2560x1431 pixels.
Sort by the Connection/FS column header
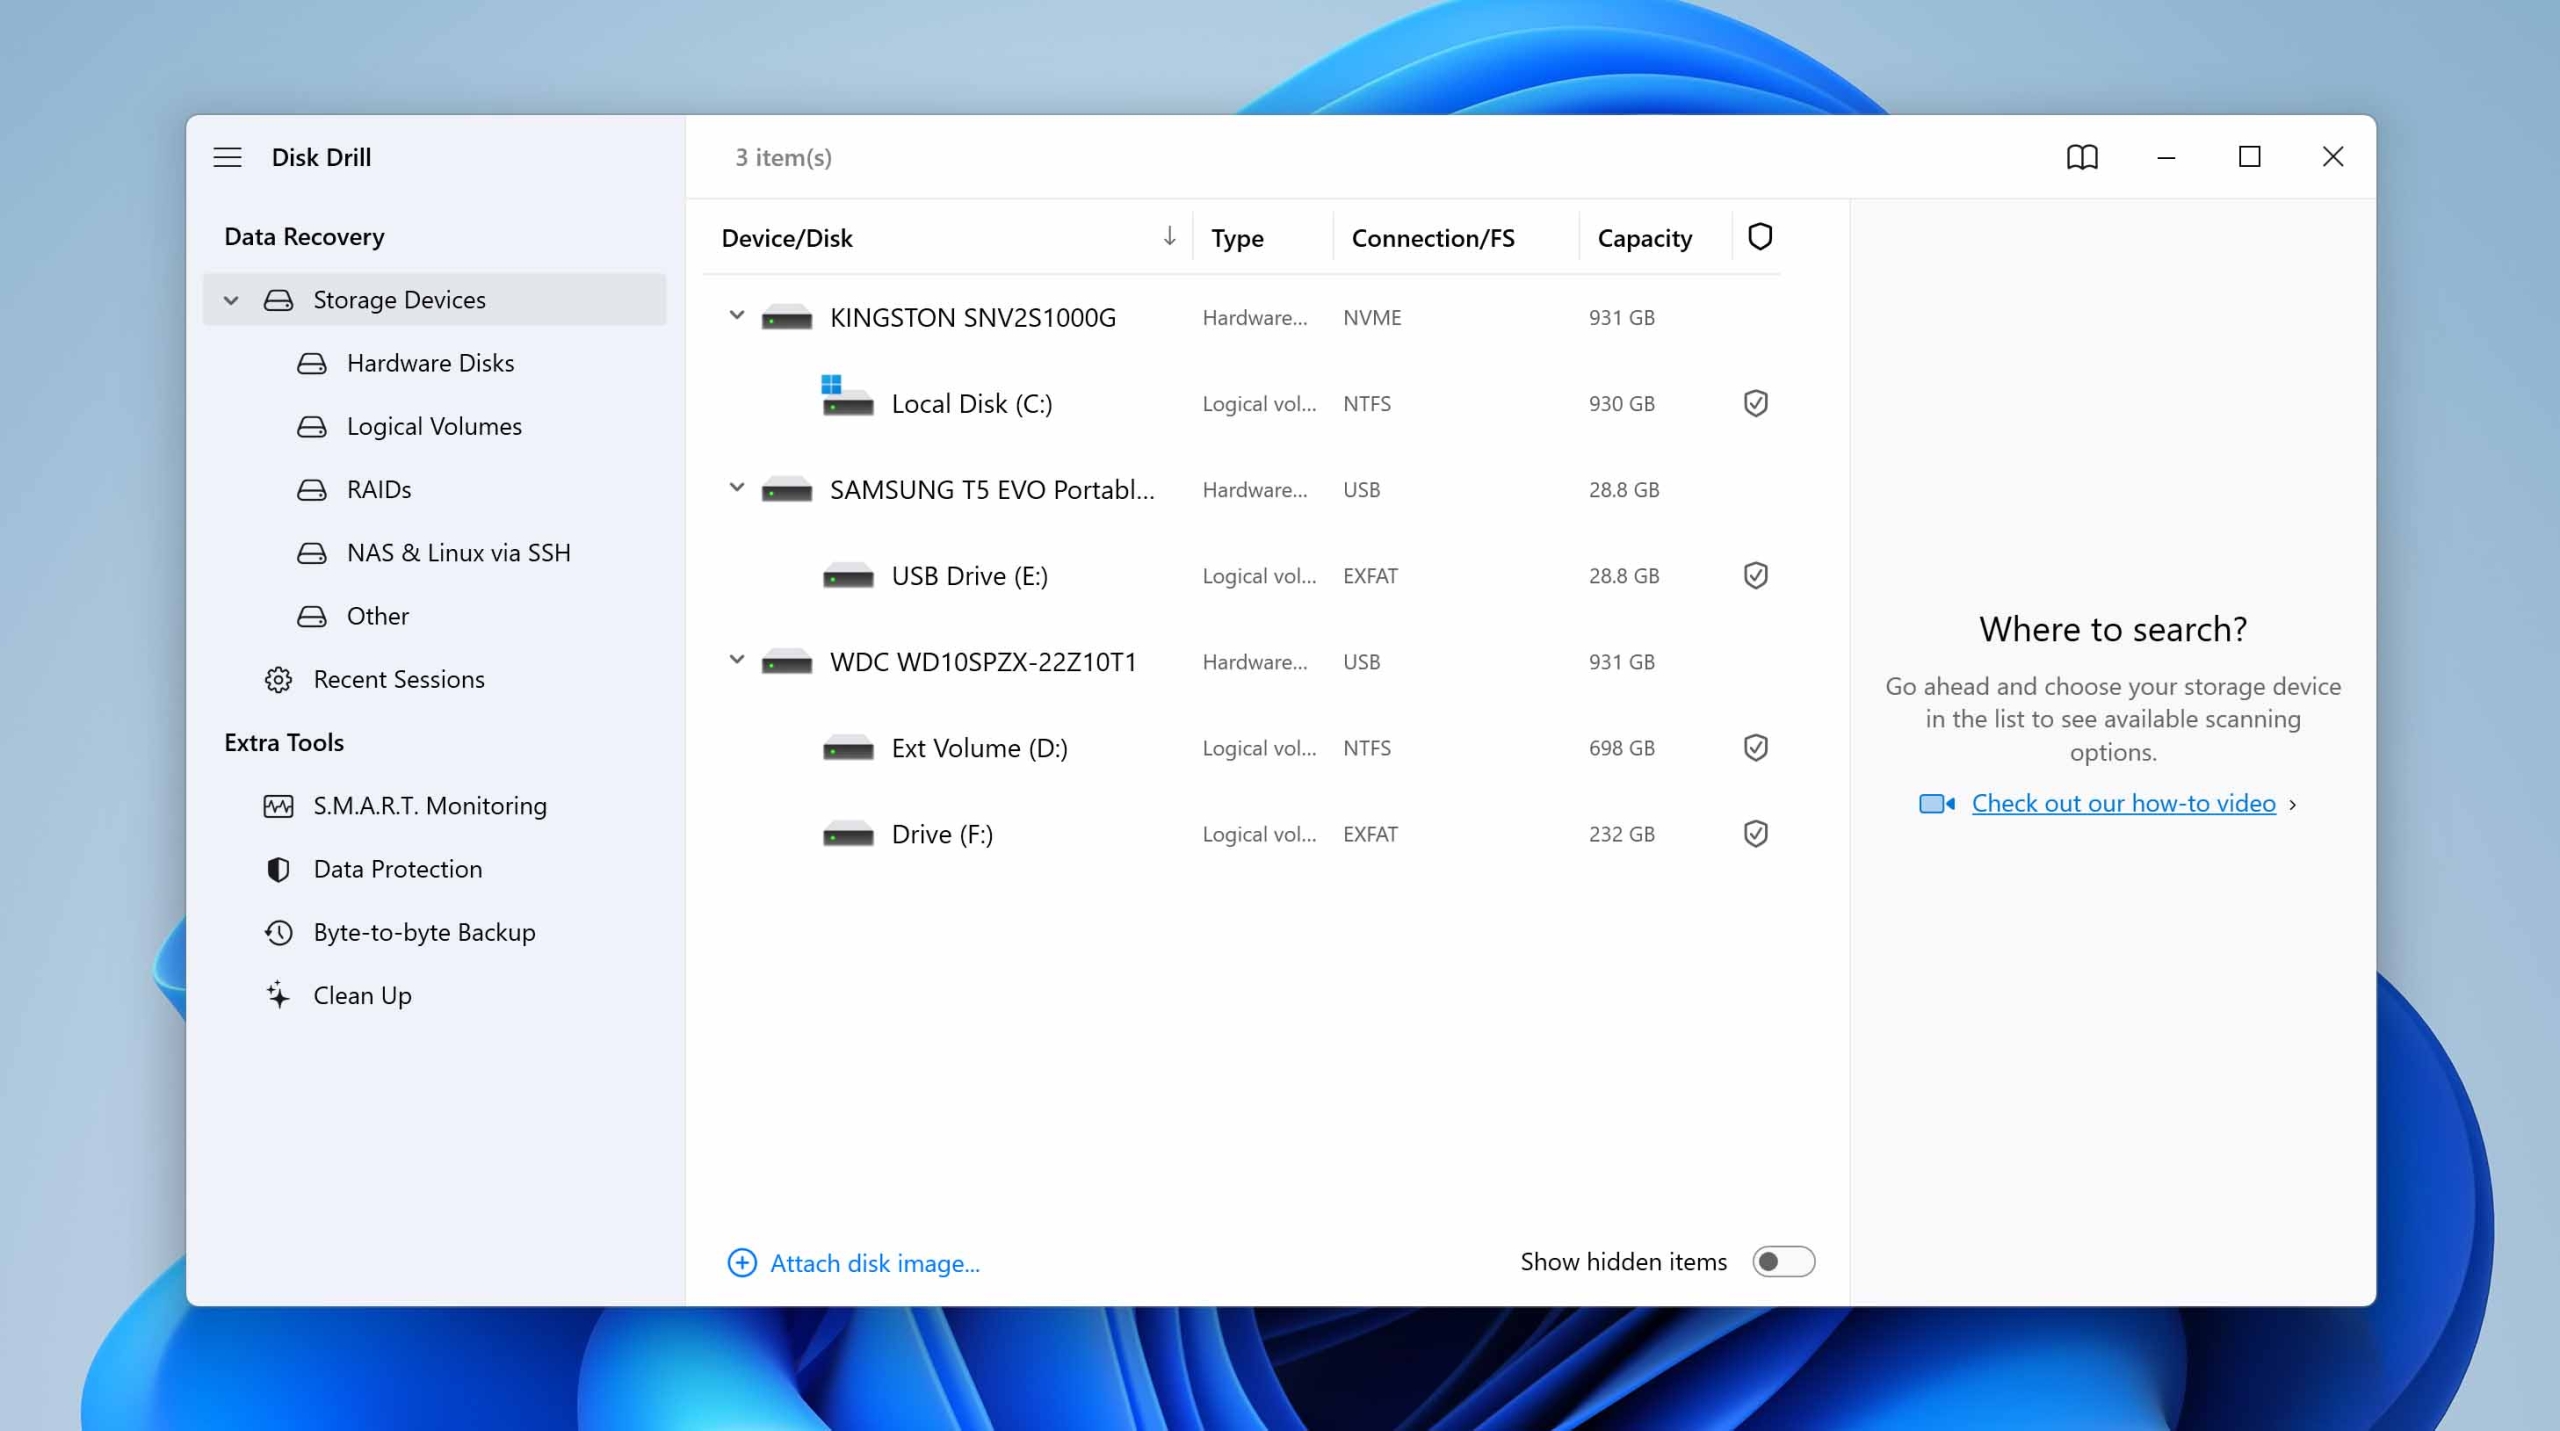1433,238
